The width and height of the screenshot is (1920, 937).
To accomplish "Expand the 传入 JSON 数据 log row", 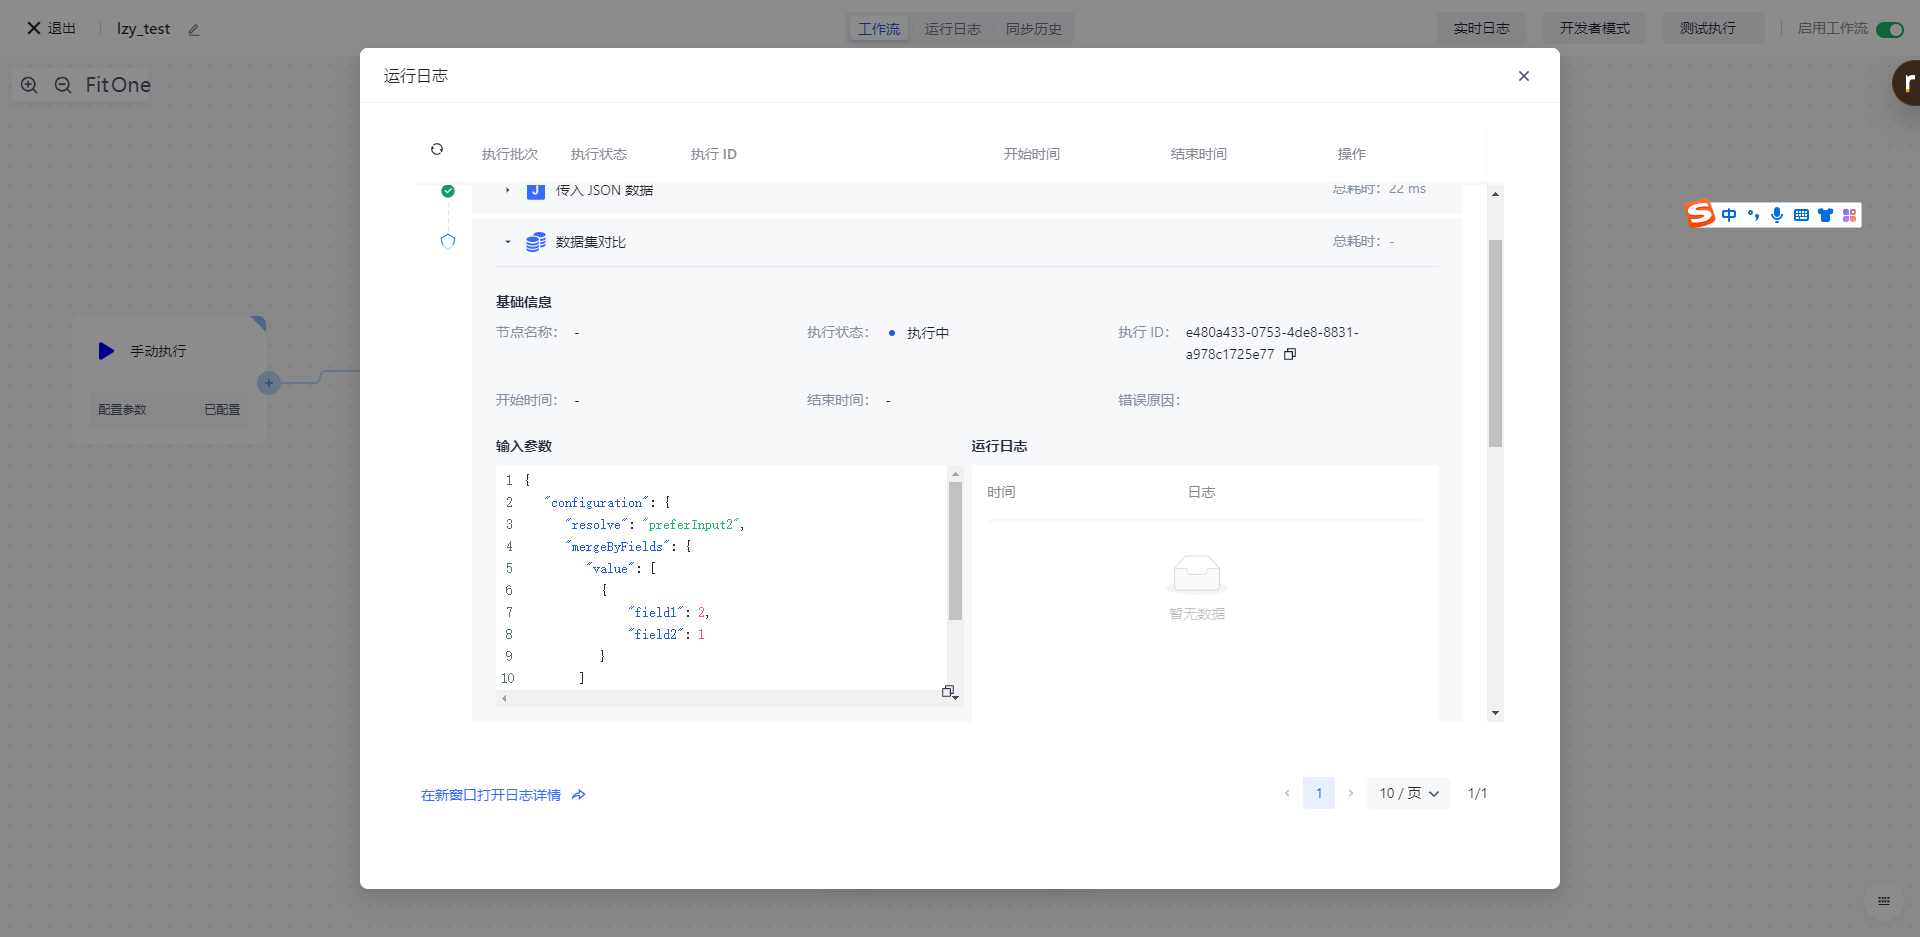I will [508, 190].
